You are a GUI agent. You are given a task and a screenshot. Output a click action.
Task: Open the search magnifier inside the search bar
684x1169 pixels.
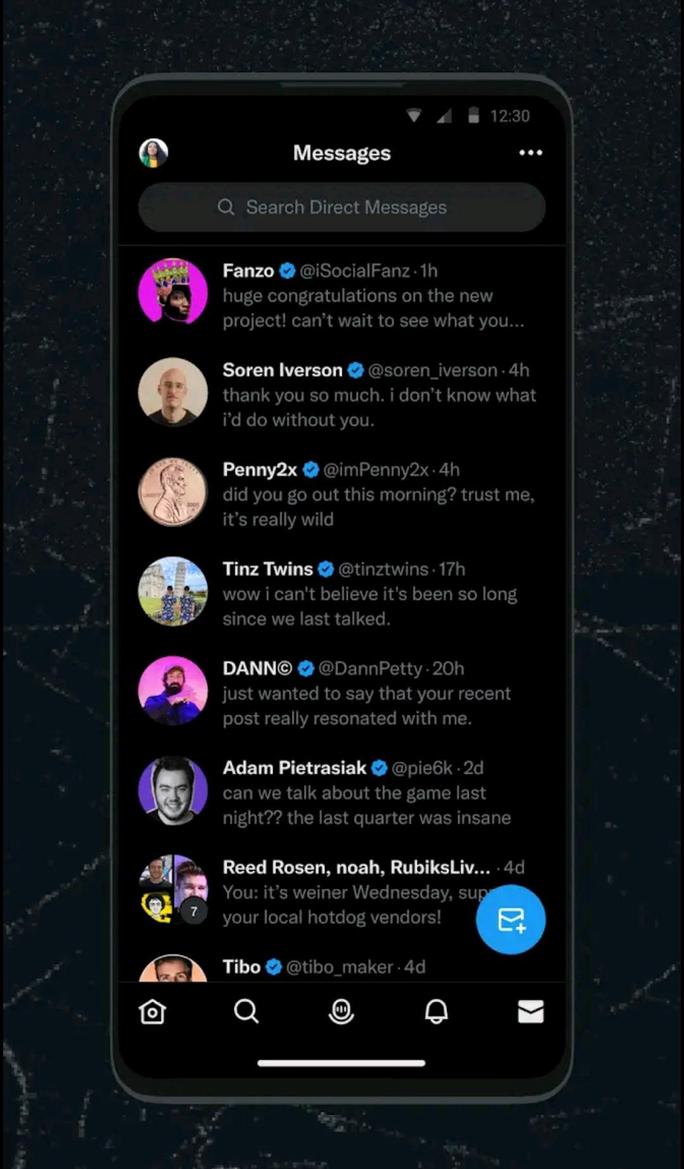click(x=226, y=207)
